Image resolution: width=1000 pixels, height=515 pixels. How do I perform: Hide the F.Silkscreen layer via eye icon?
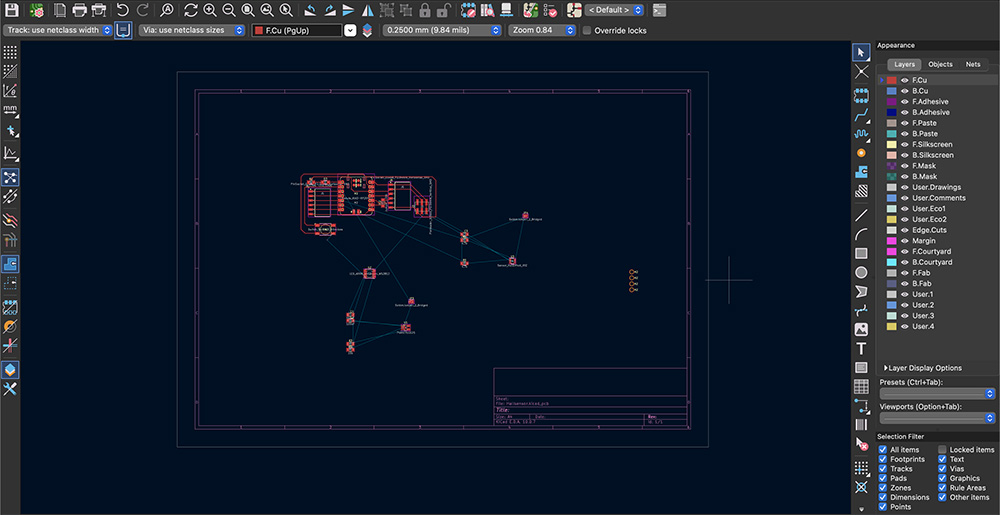click(x=904, y=145)
